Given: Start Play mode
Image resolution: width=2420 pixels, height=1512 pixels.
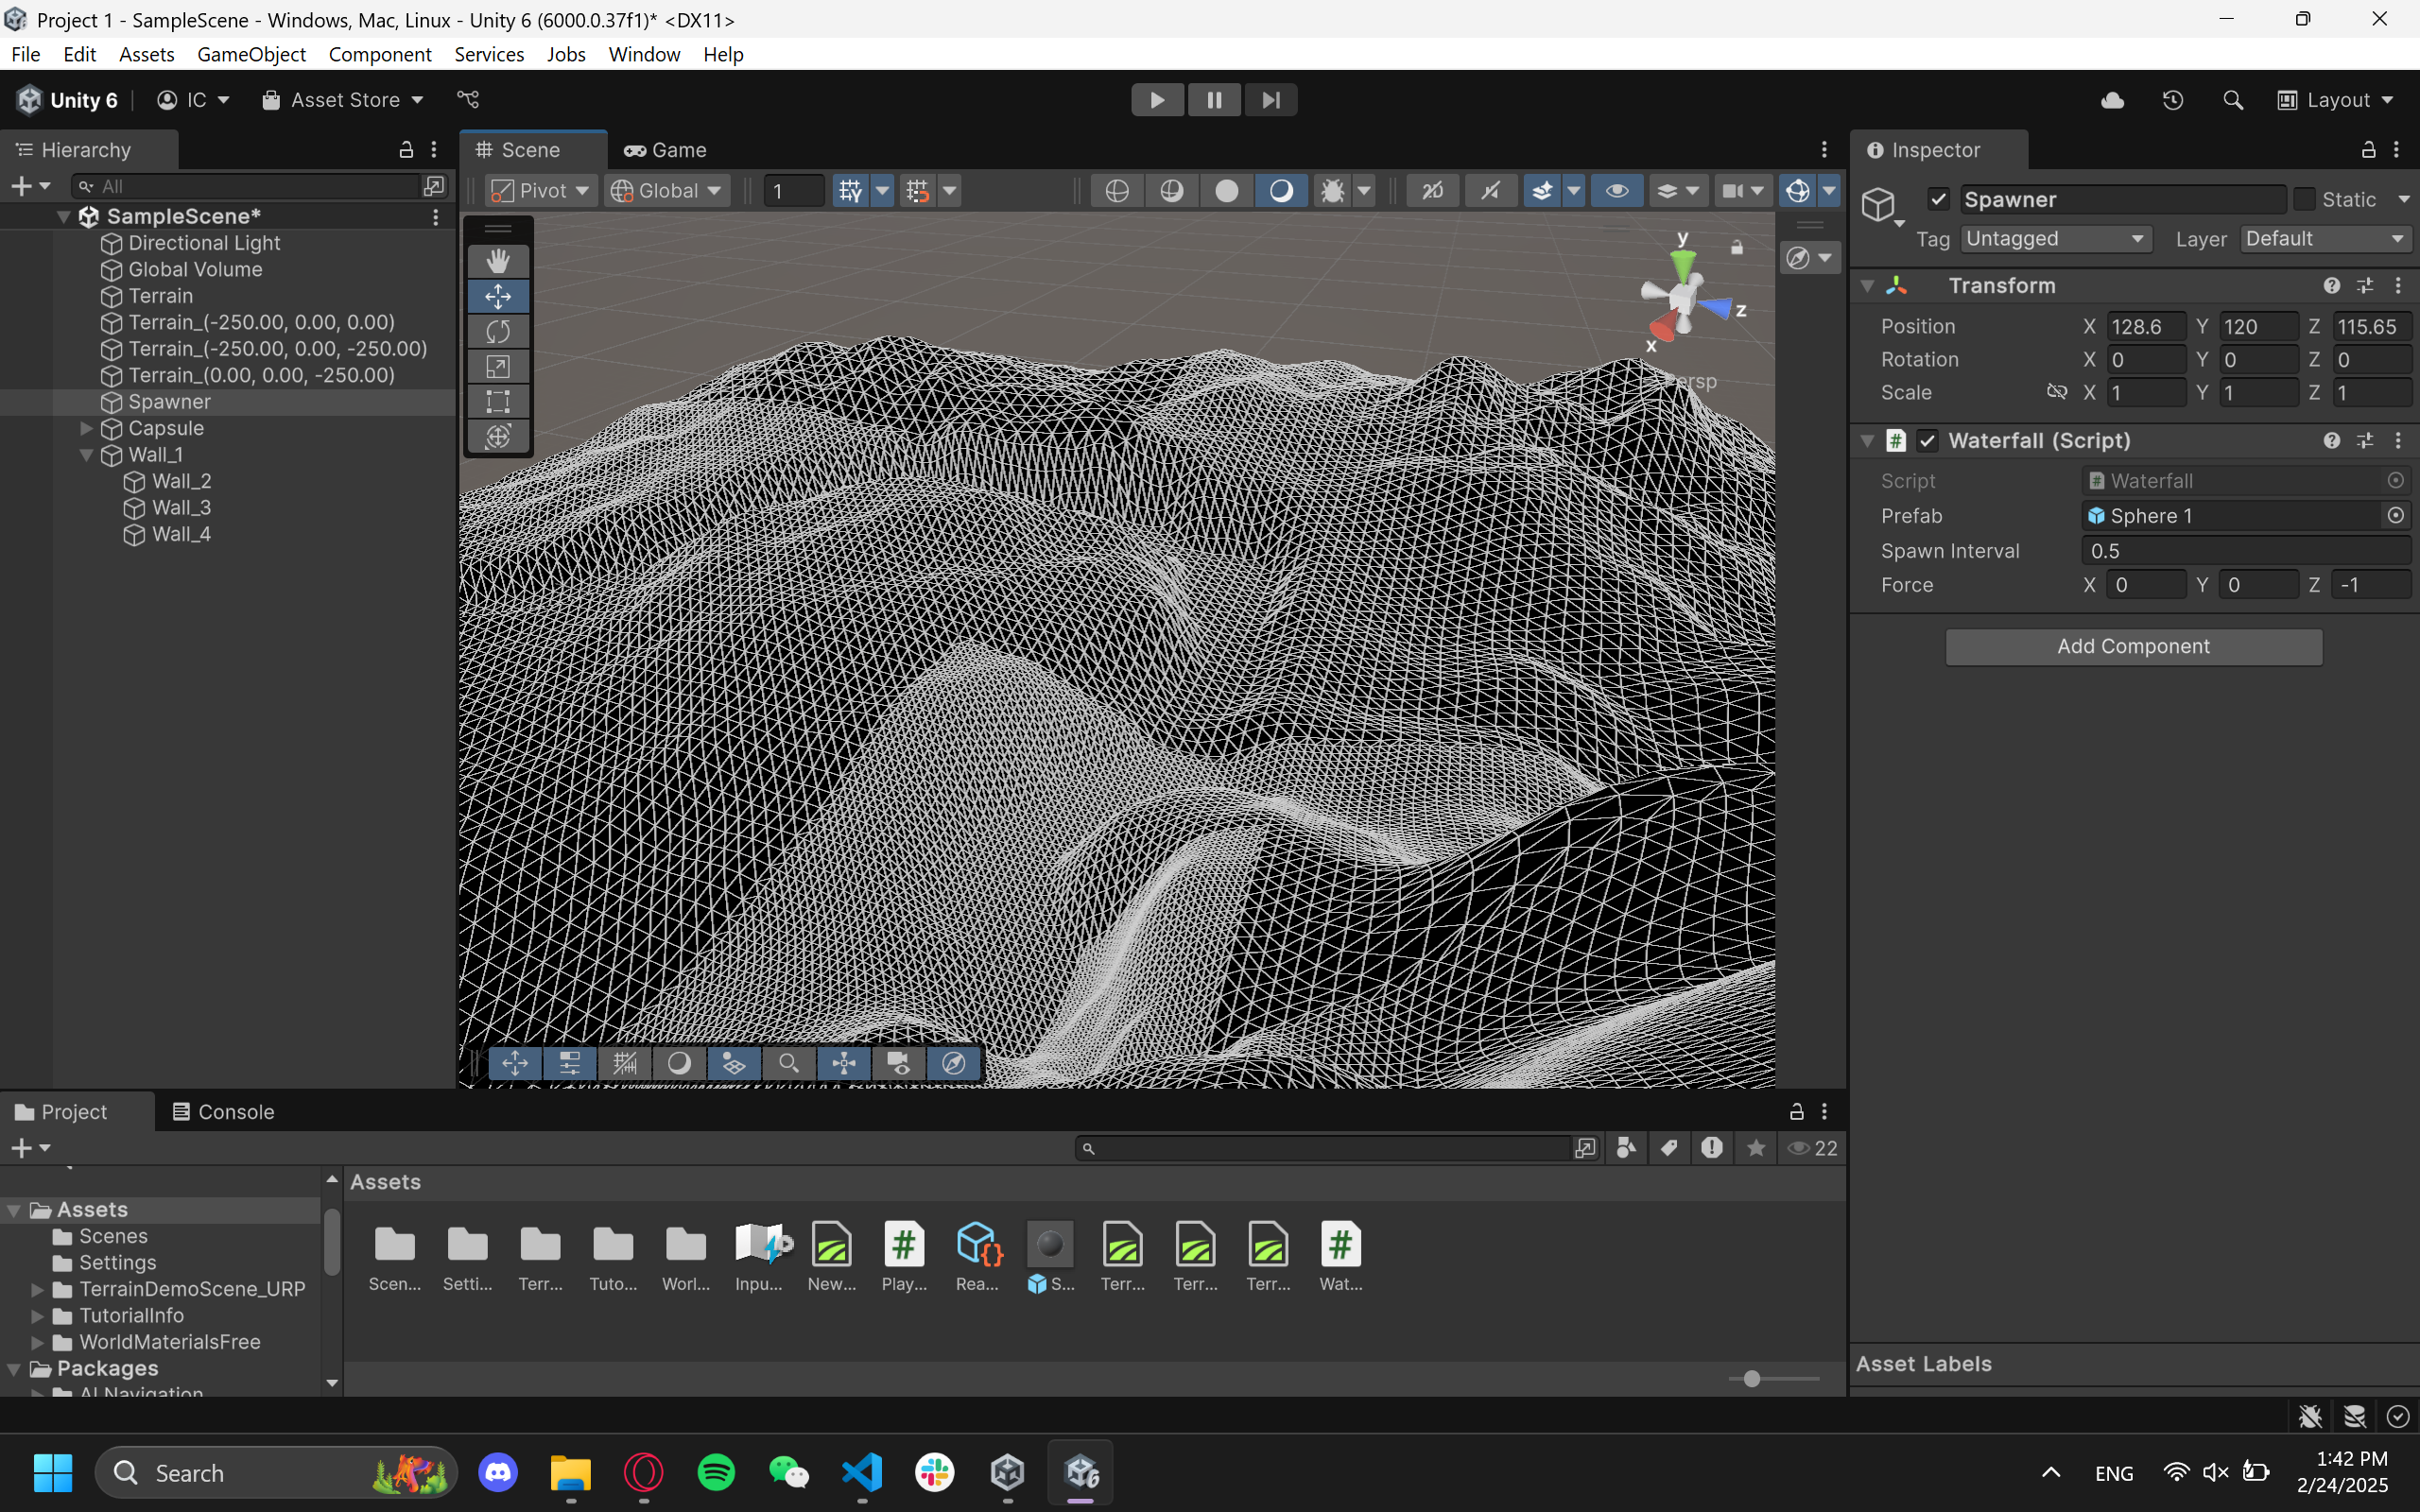Looking at the screenshot, I should (1157, 100).
